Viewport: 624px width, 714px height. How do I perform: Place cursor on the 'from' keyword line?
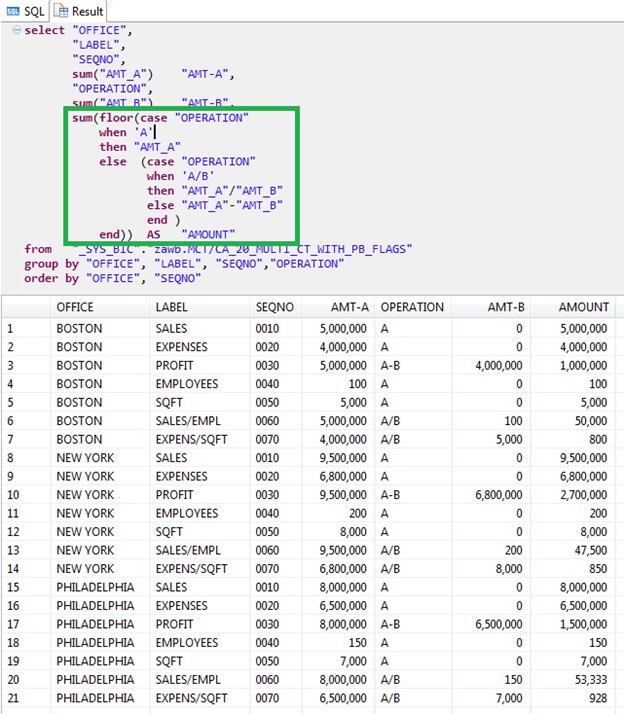[218, 249]
